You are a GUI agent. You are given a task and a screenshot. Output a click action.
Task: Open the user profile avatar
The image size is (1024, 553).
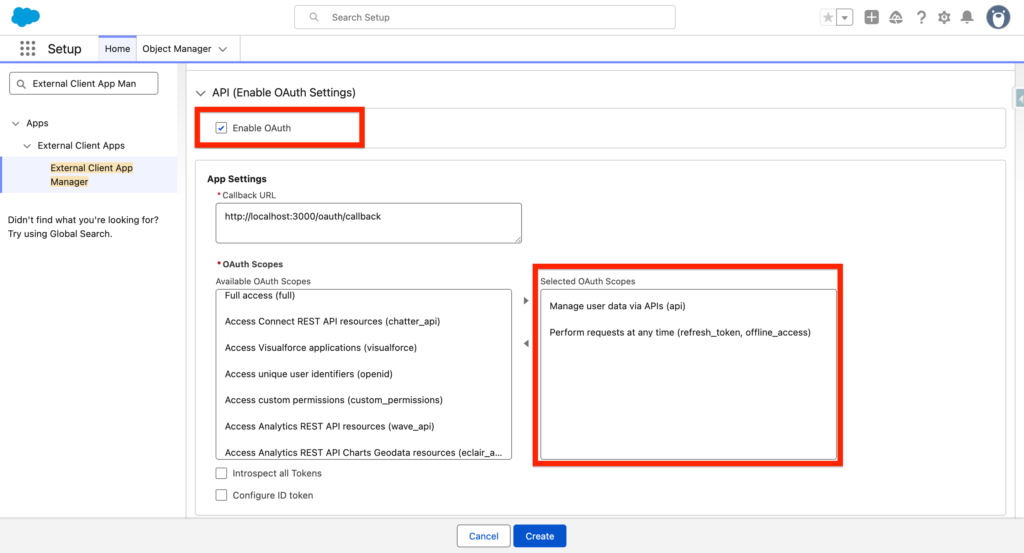[997, 17]
